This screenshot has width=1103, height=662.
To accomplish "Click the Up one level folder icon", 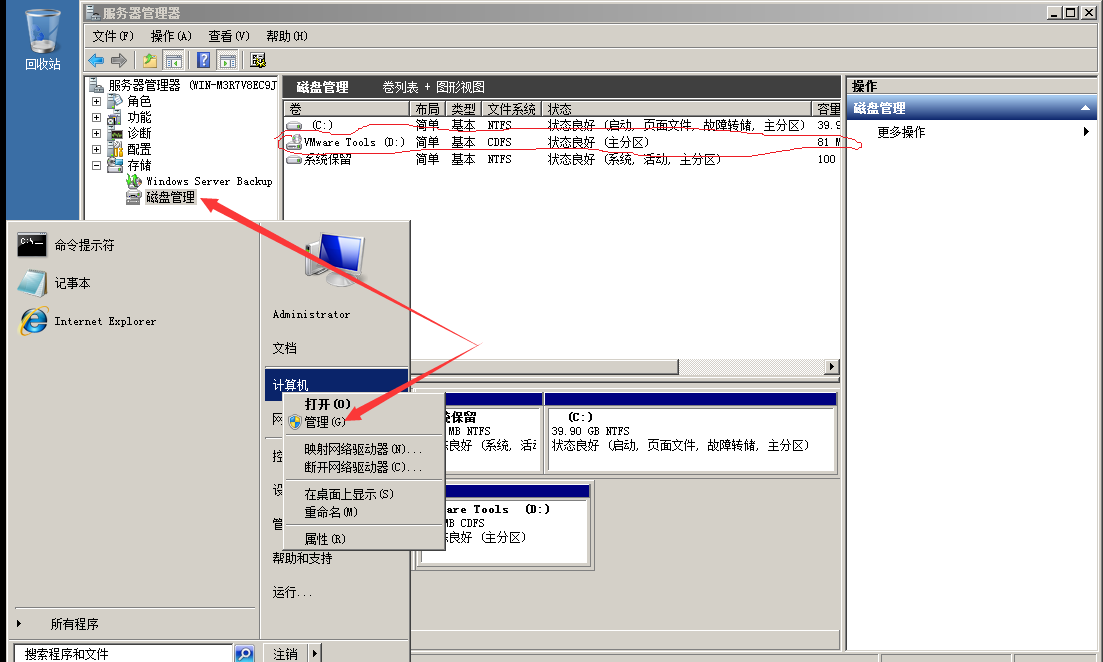I will tap(150, 61).
